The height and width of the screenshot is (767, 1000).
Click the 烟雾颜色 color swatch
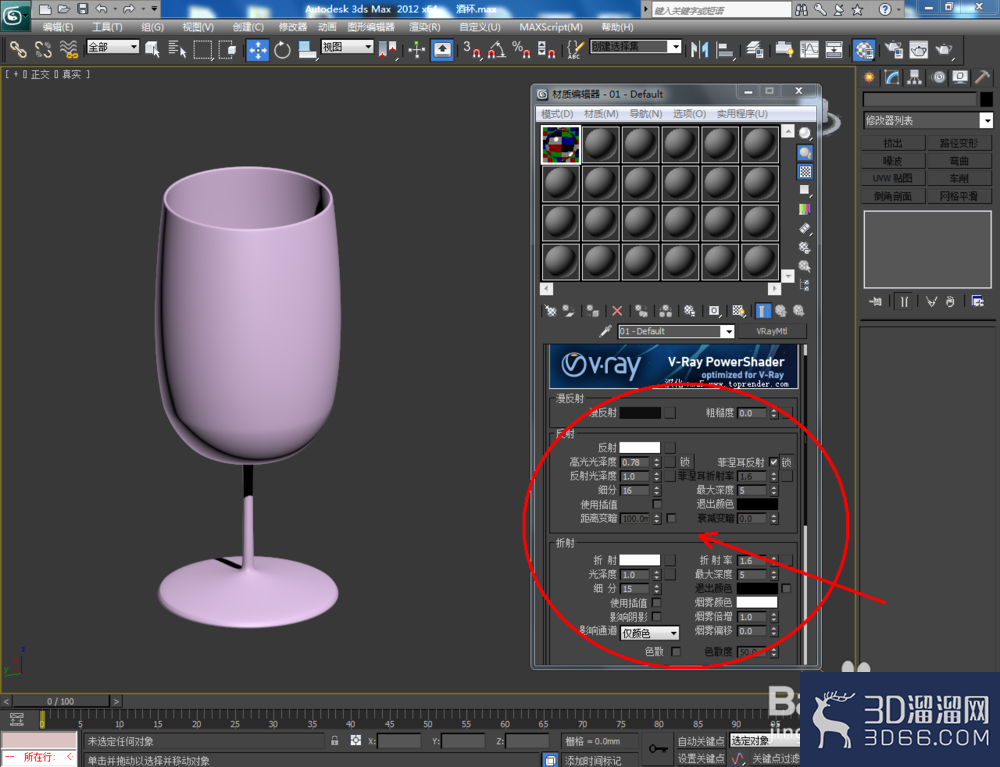[757, 602]
